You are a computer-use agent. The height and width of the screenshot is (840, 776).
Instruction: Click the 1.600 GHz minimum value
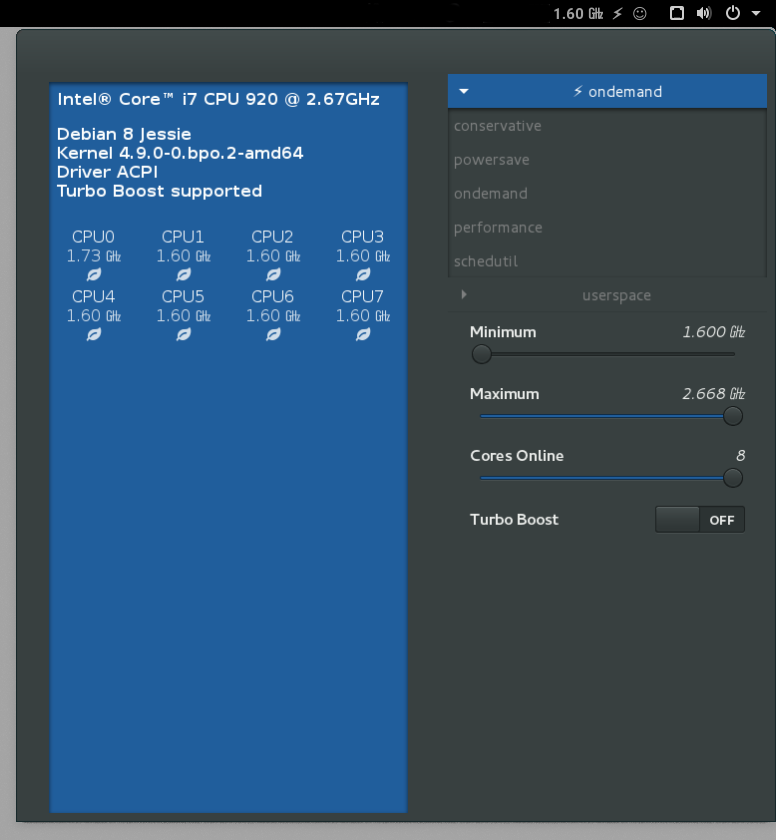point(714,332)
